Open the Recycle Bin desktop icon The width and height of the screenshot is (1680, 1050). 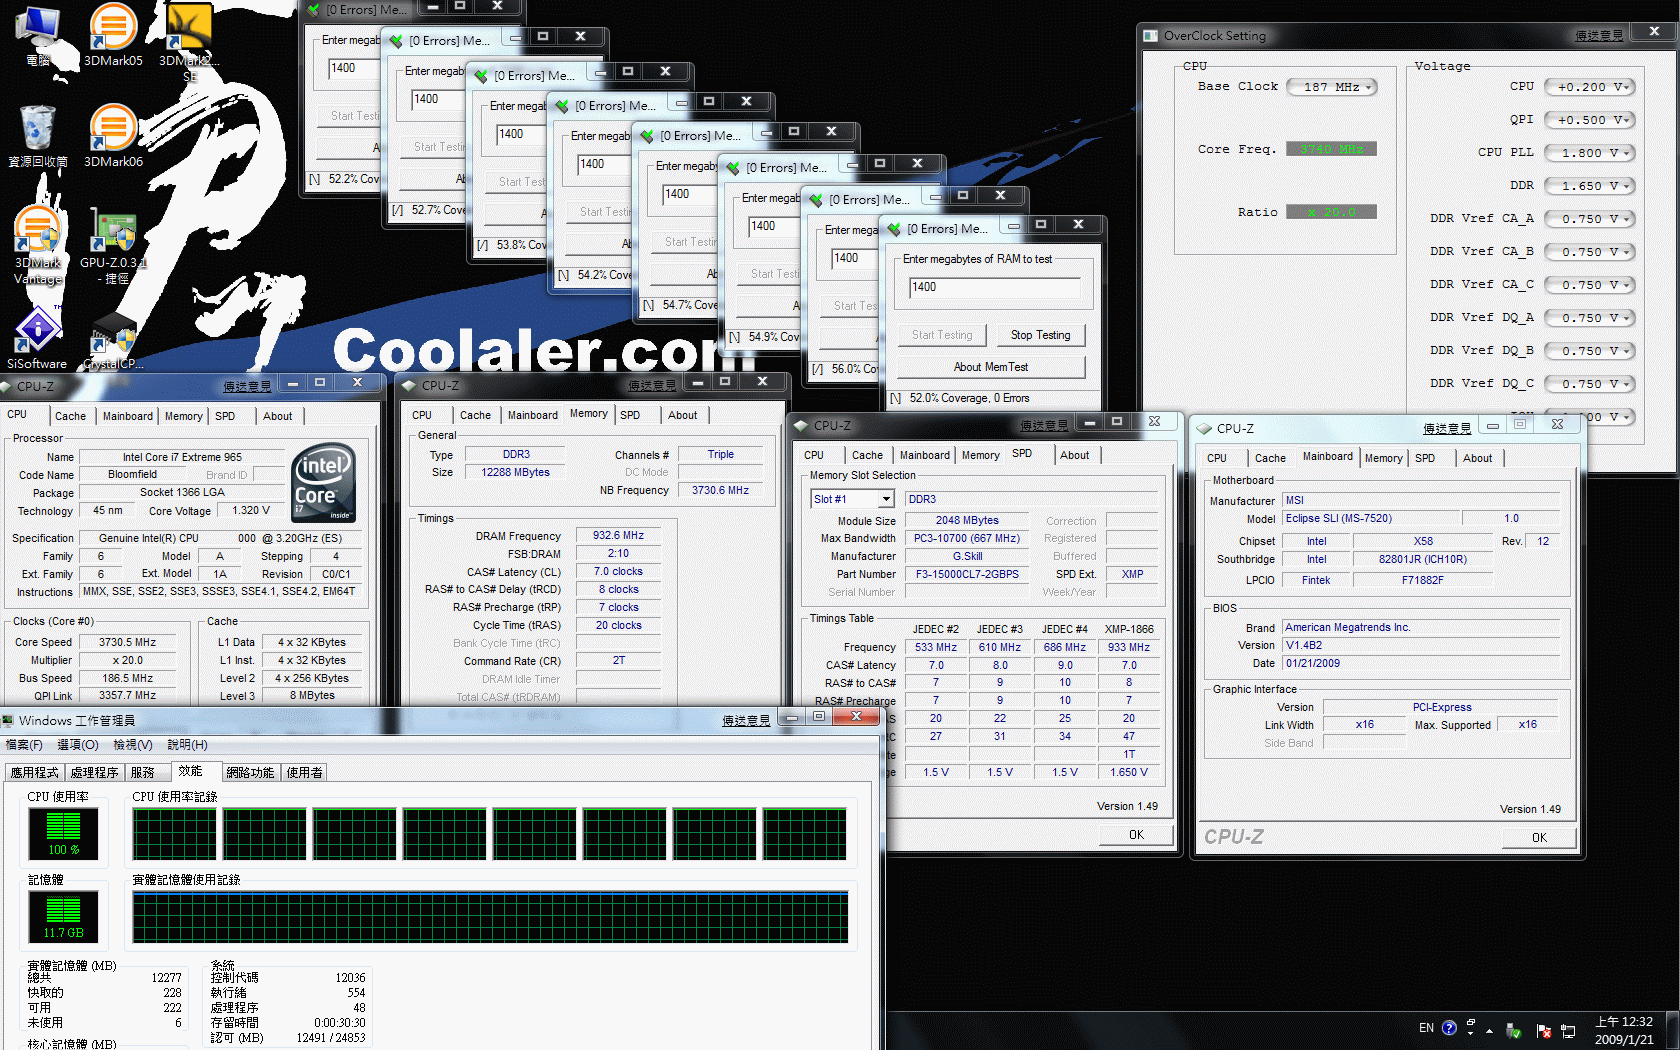coord(38,132)
